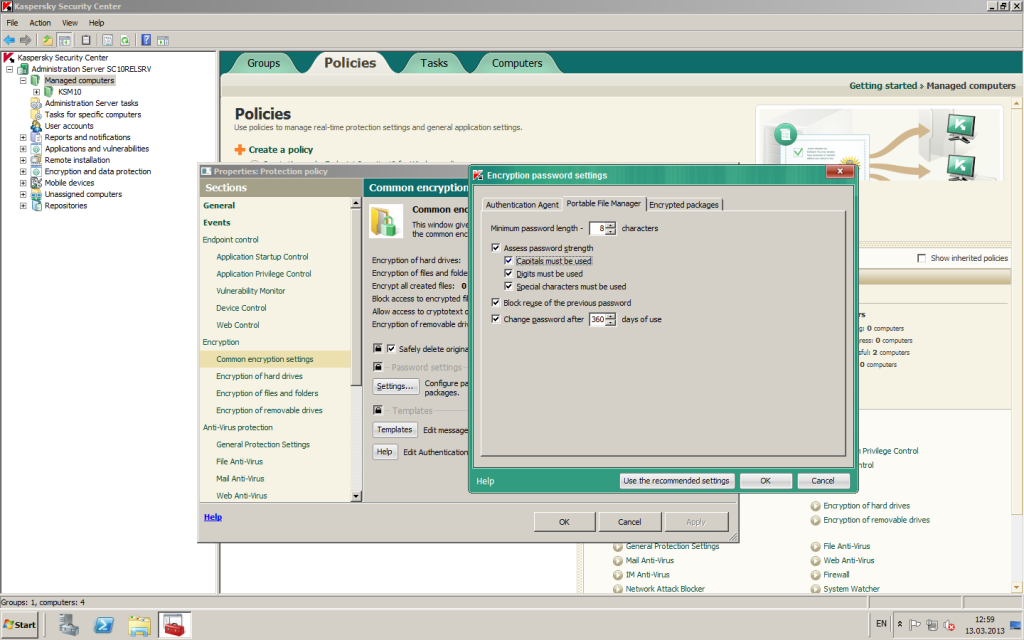Click the Mobile devices icon
The height and width of the screenshot is (640, 1024).
tap(36, 183)
